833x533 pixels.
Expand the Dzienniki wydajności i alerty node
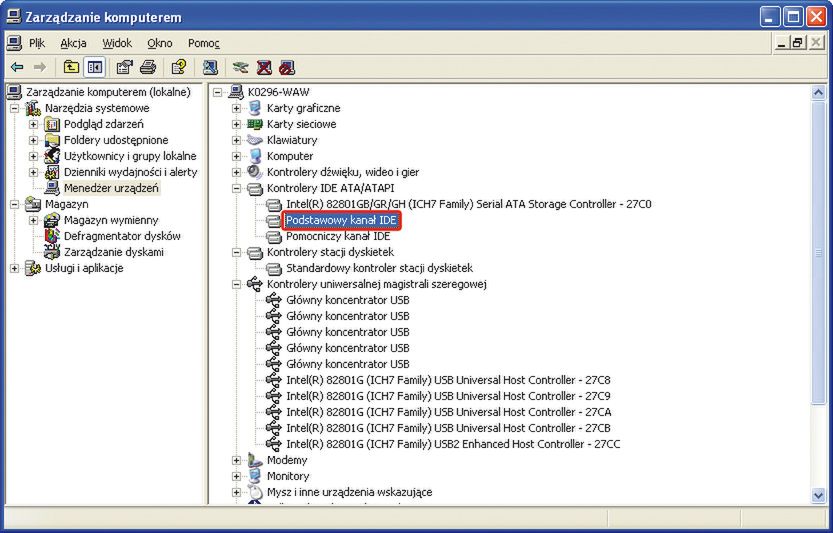[33, 172]
